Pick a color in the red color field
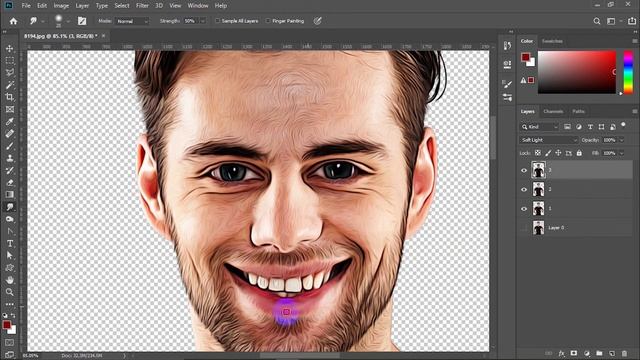 coord(577,72)
